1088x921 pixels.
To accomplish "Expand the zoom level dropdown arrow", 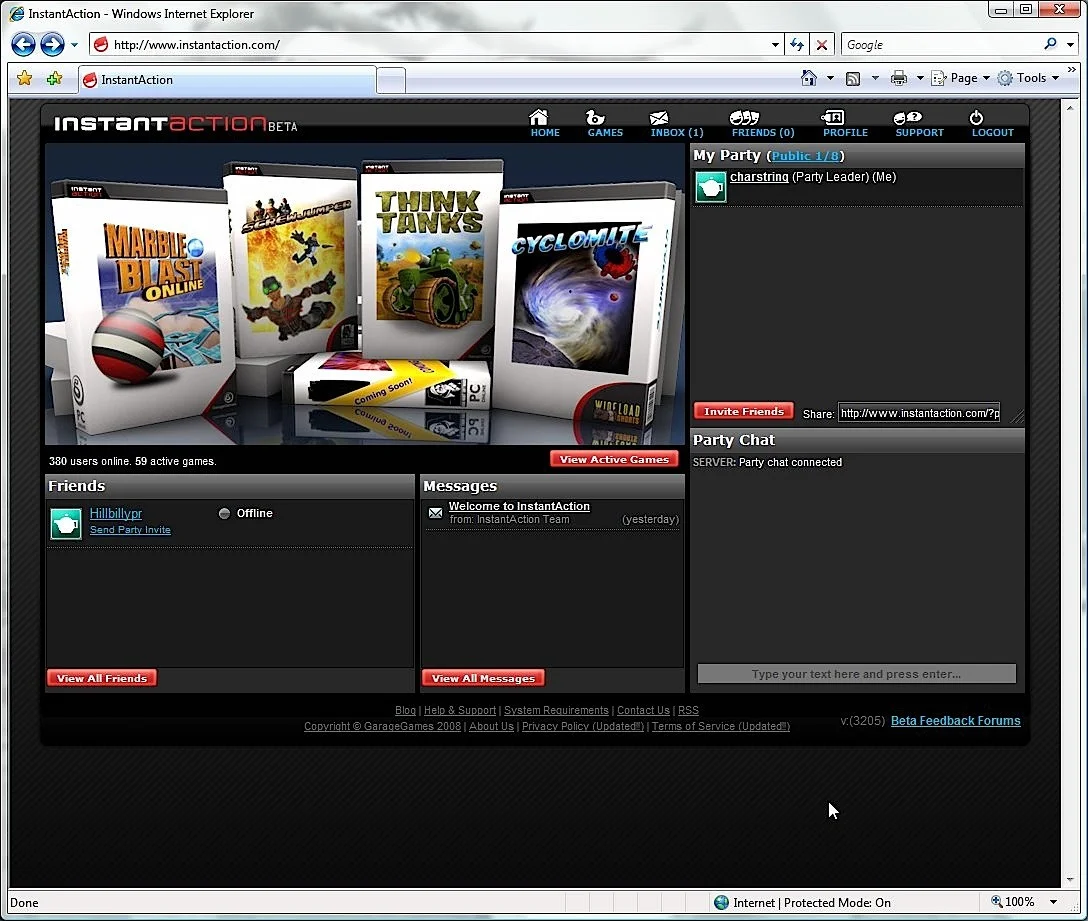I will (x=1053, y=902).
